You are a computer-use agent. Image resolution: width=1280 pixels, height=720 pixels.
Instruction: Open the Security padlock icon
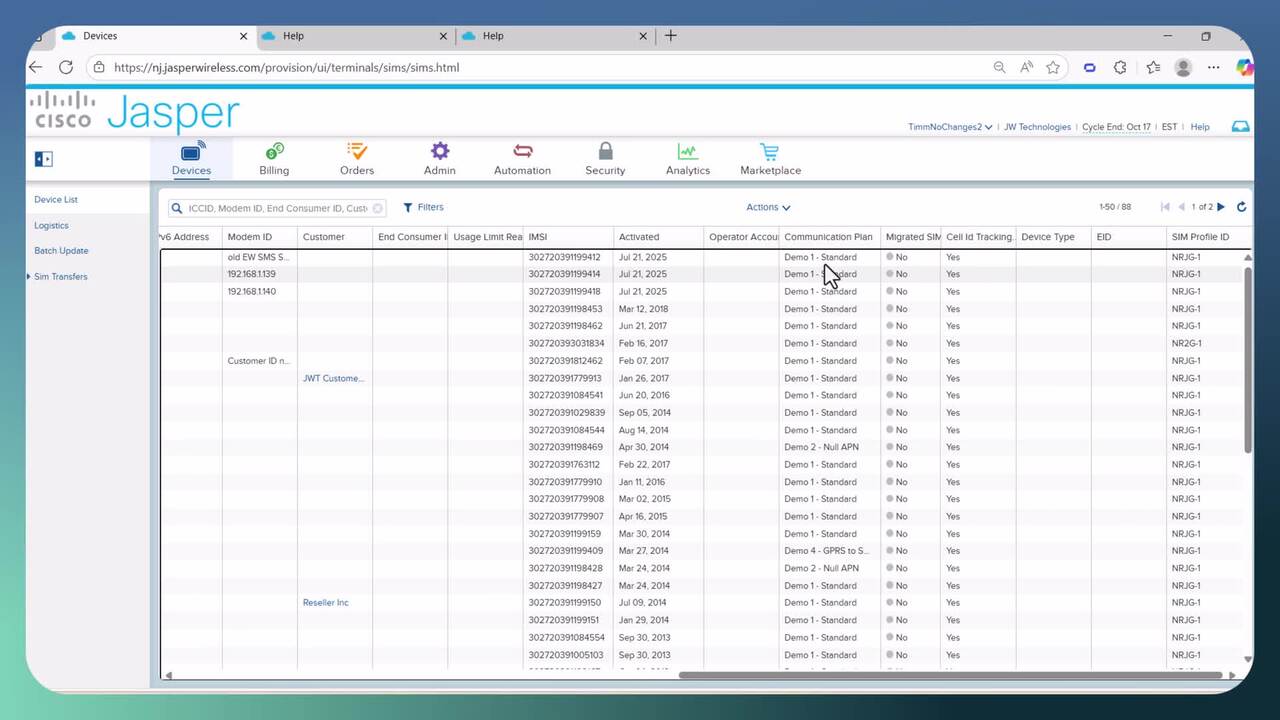click(605, 152)
